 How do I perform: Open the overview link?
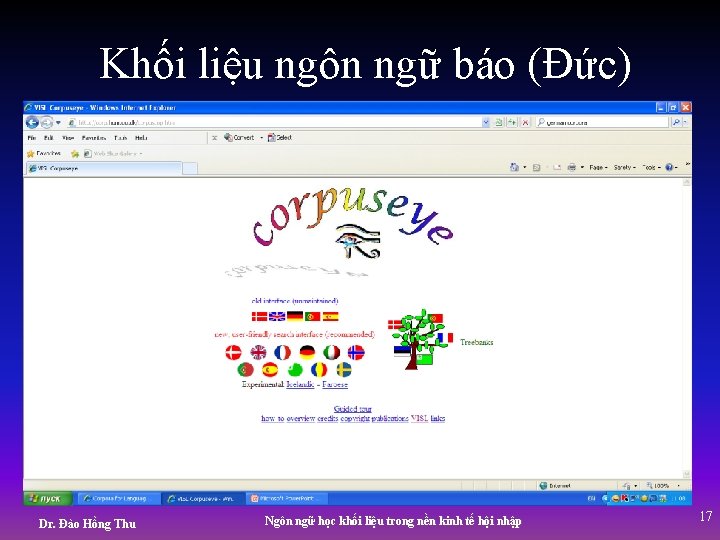click(301, 418)
